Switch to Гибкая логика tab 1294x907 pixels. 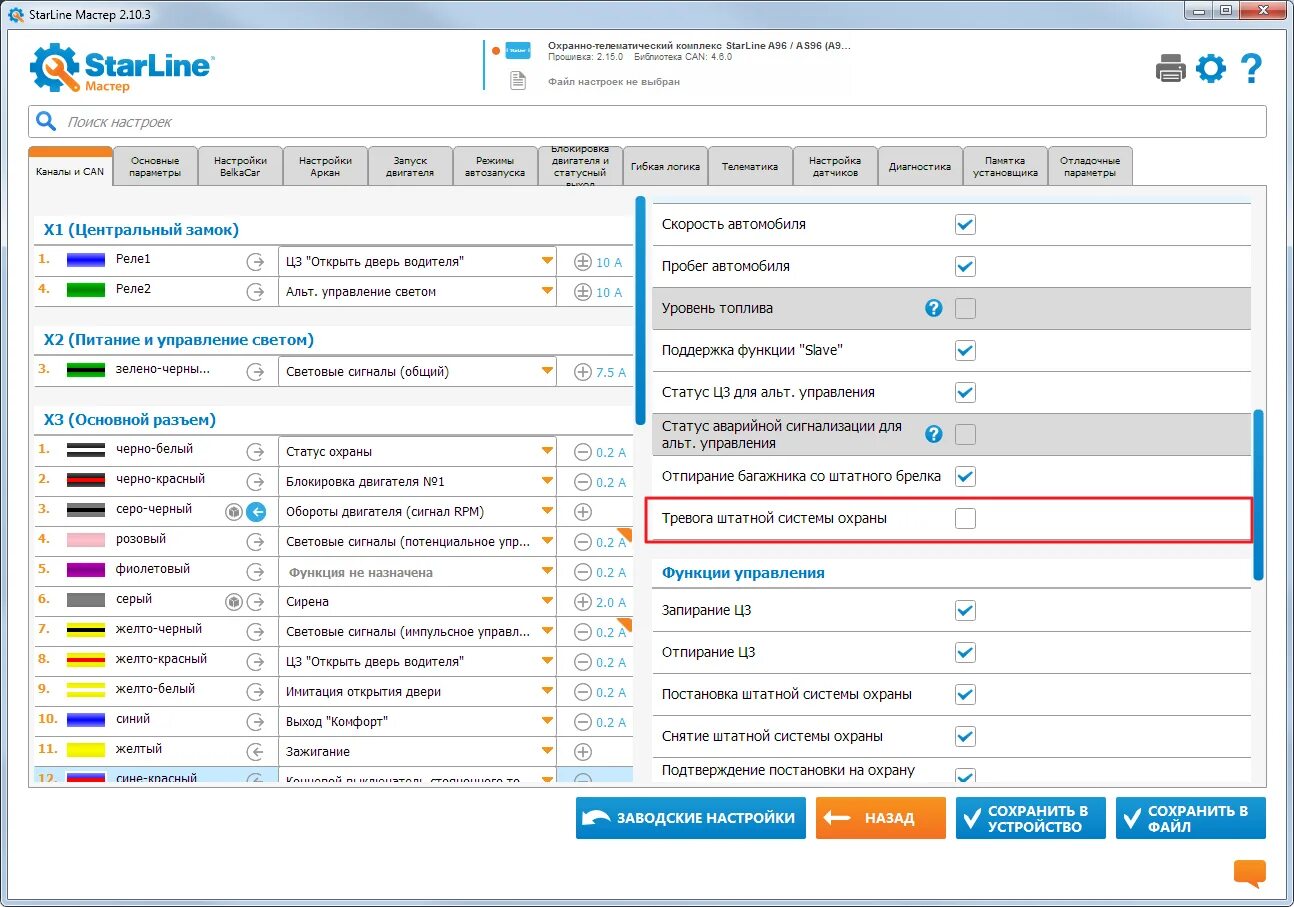pos(665,166)
